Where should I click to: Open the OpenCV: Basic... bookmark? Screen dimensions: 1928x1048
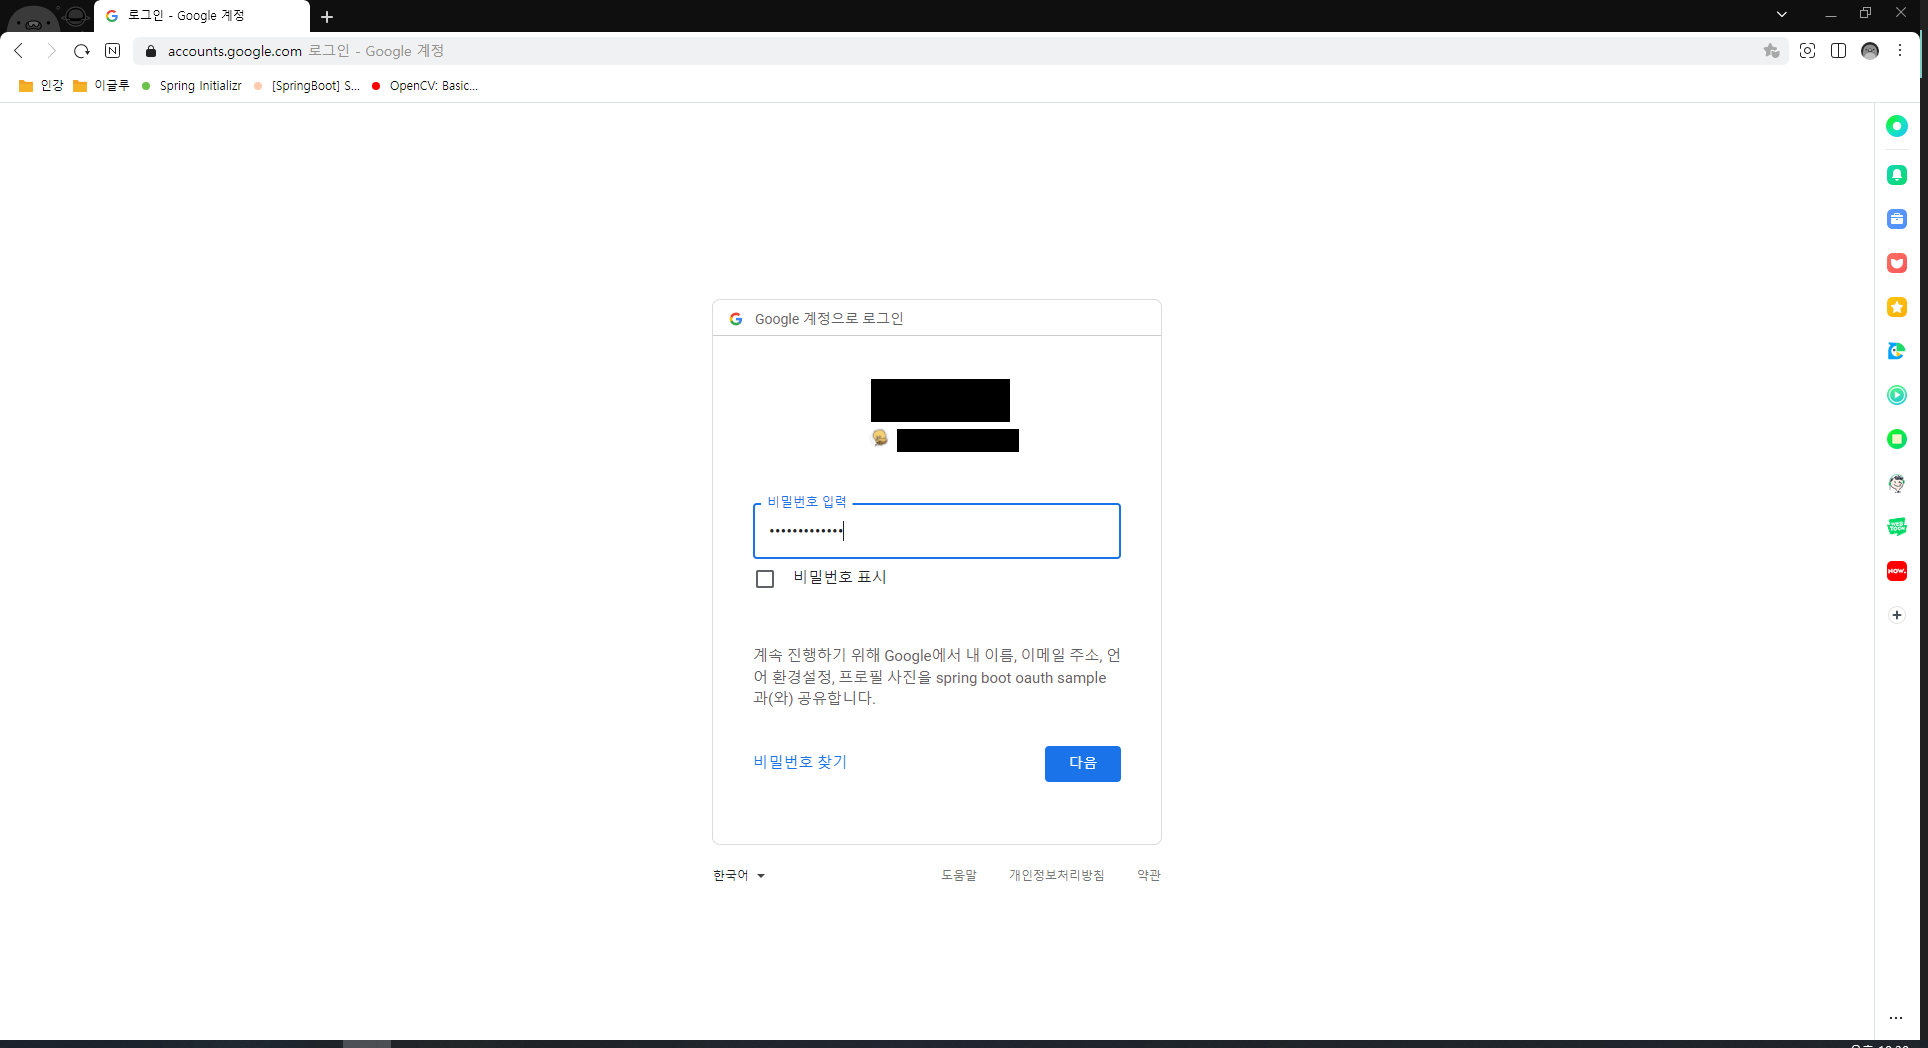[x=425, y=86]
